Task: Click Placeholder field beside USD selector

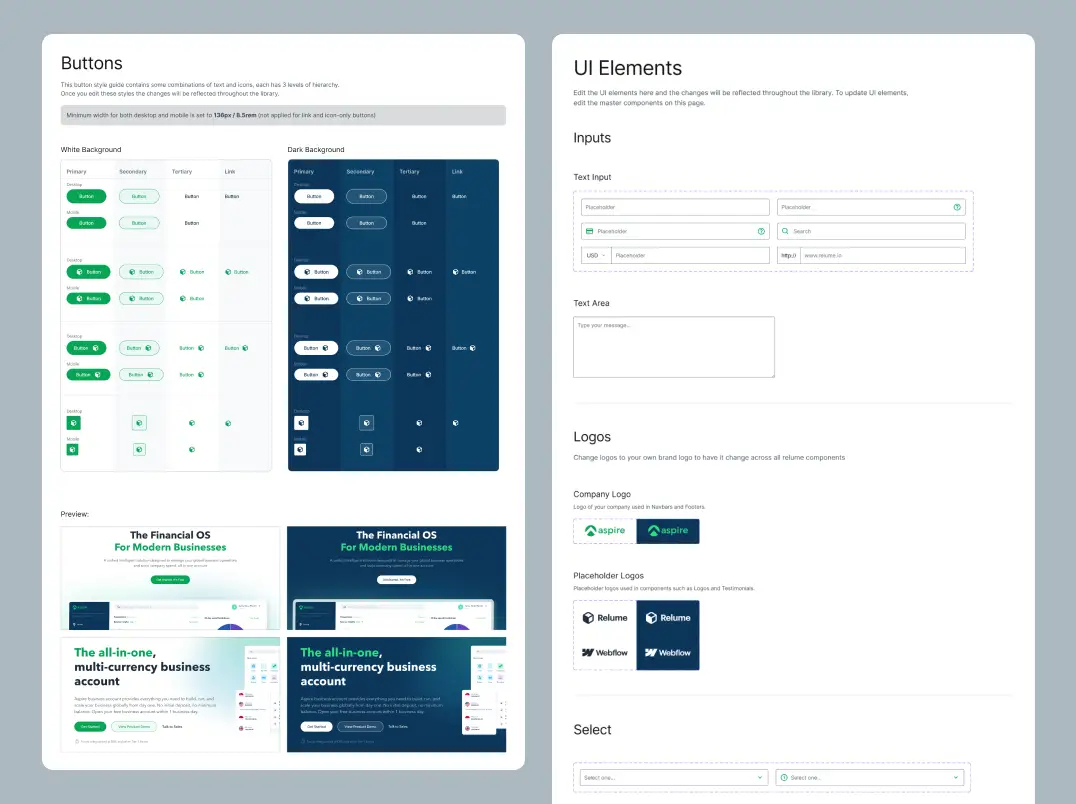Action: tap(690, 255)
